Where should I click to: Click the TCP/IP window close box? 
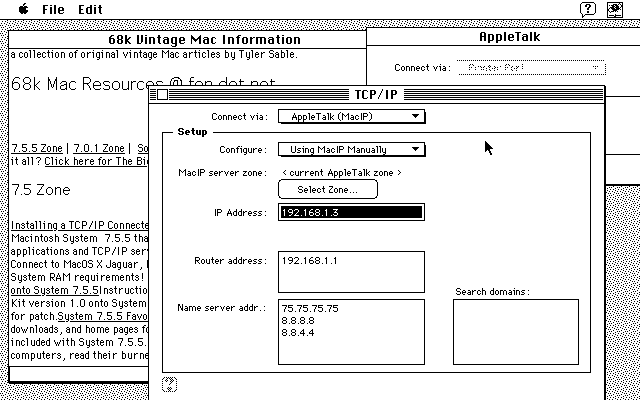[x=162, y=95]
